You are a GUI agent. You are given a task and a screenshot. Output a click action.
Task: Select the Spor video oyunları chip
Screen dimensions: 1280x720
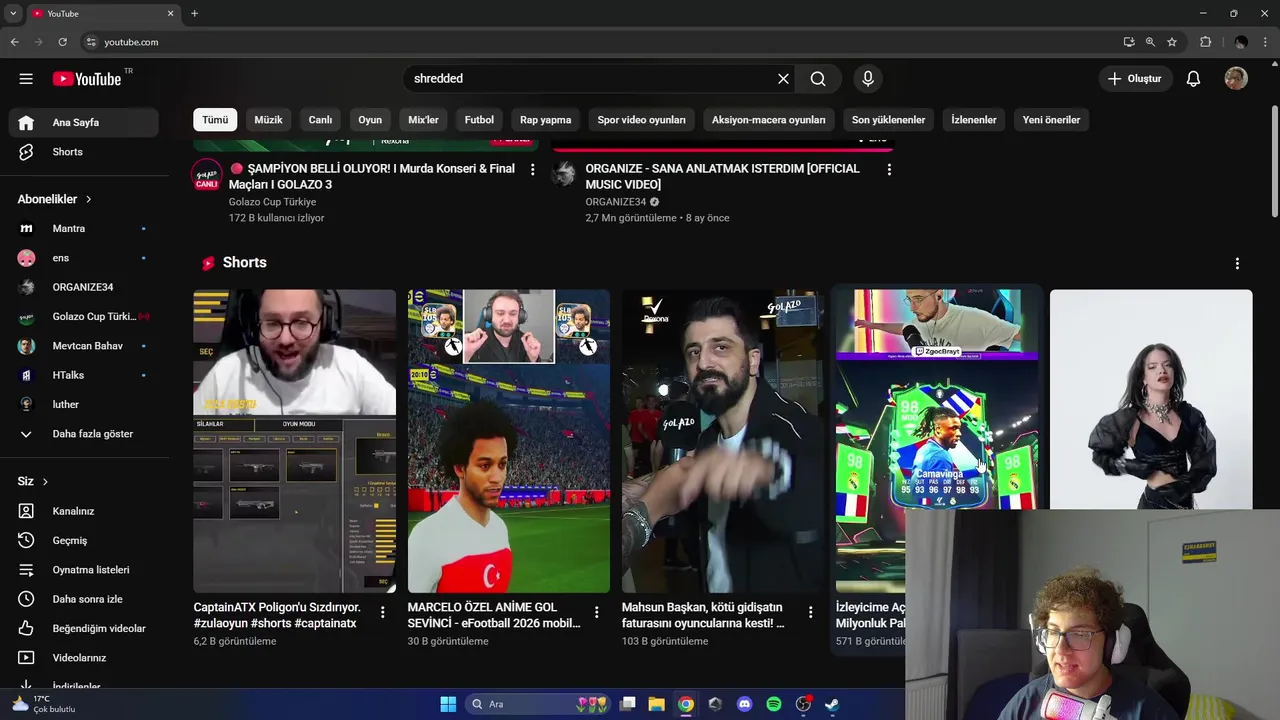point(642,120)
